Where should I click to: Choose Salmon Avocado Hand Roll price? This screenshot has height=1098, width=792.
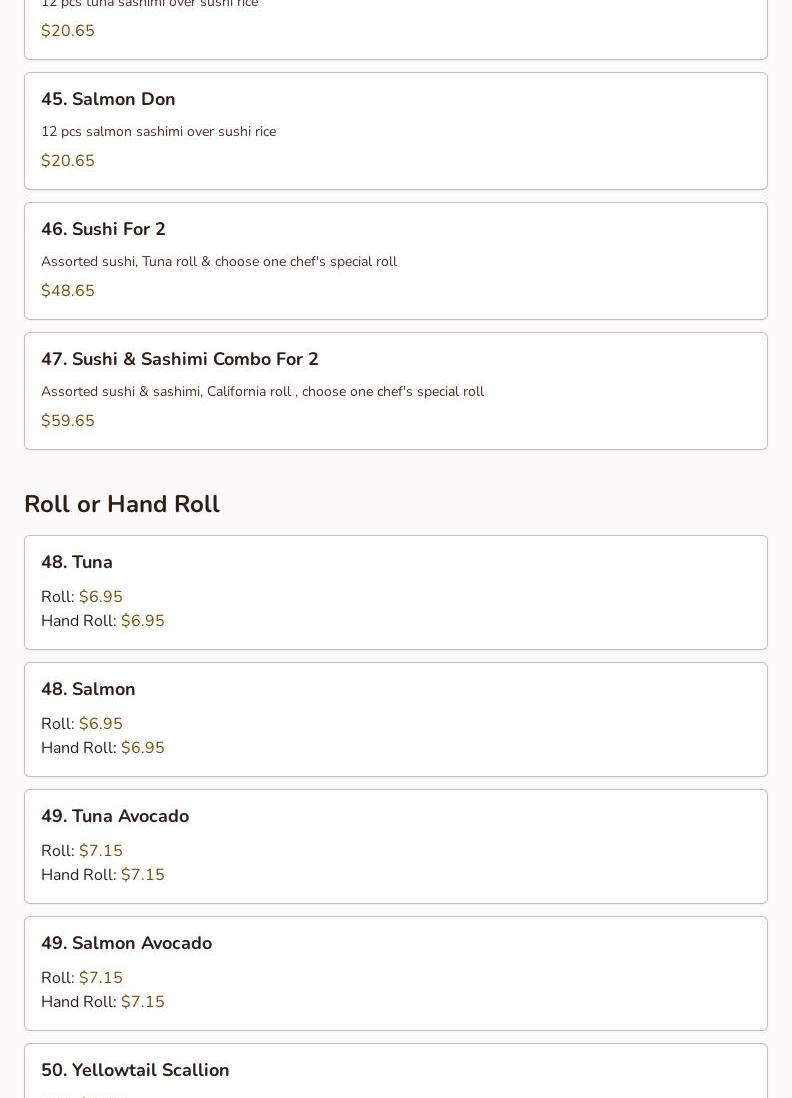tap(142, 1002)
